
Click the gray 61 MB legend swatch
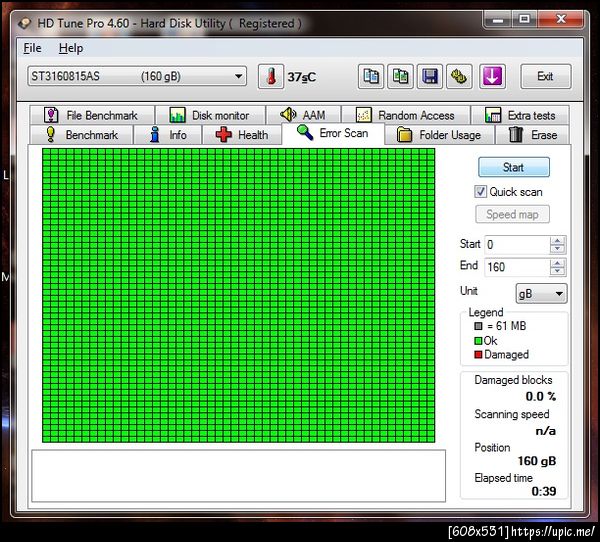tap(478, 326)
